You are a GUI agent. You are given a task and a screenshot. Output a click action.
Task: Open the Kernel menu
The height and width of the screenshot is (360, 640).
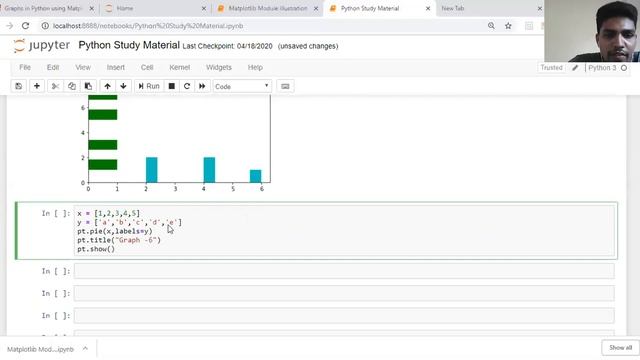tap(180, 67)
